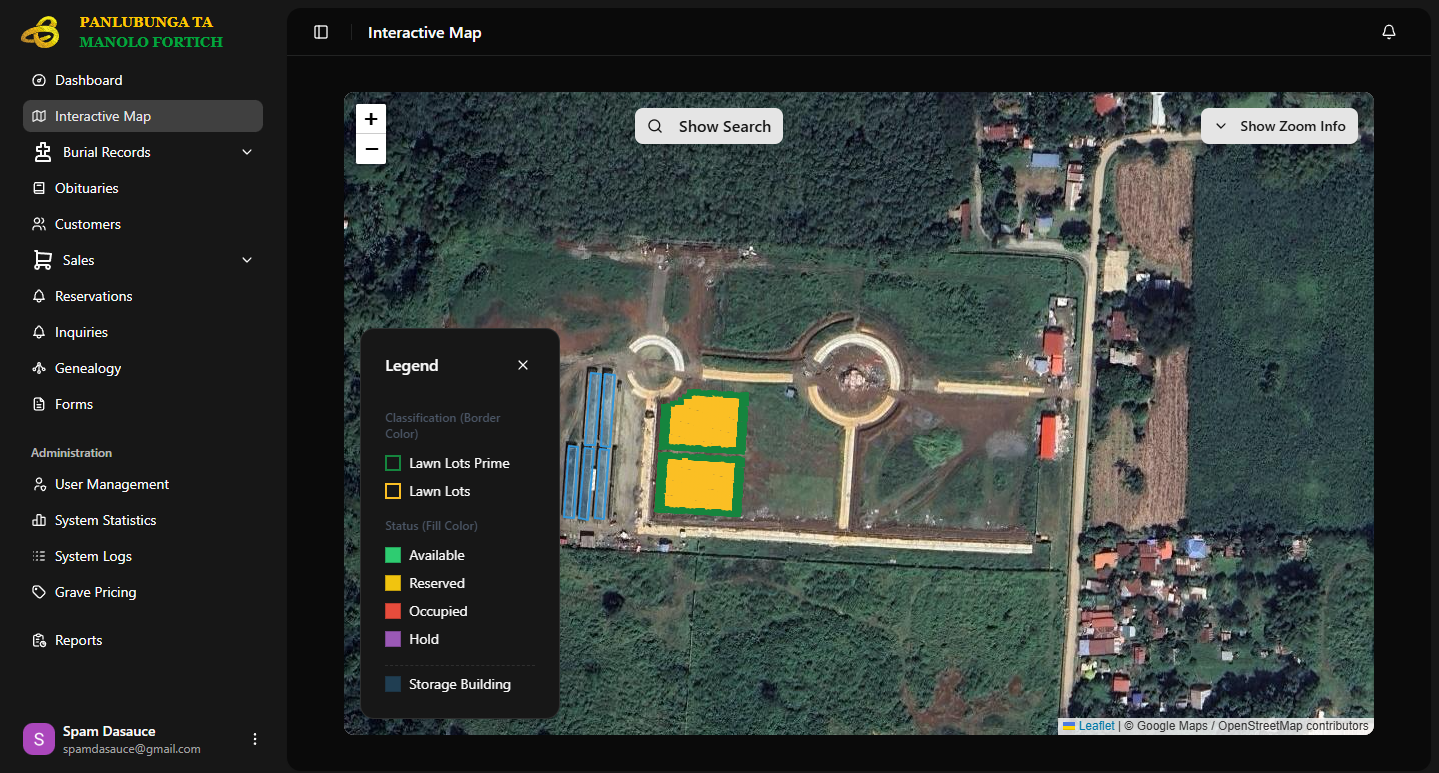
Task: Toggle the sidebar panel icon
Action: pyautogui.click(x=321, y=32)
